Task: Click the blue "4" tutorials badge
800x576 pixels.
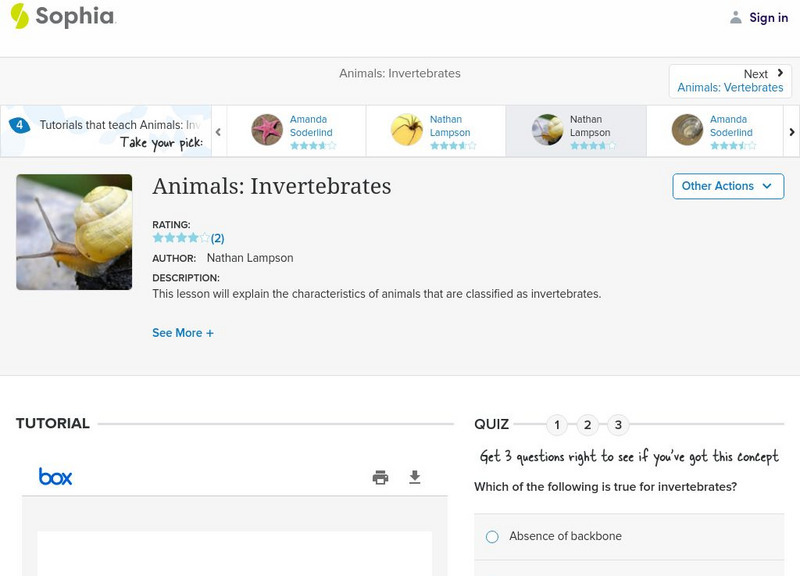Action: (20, 124)
